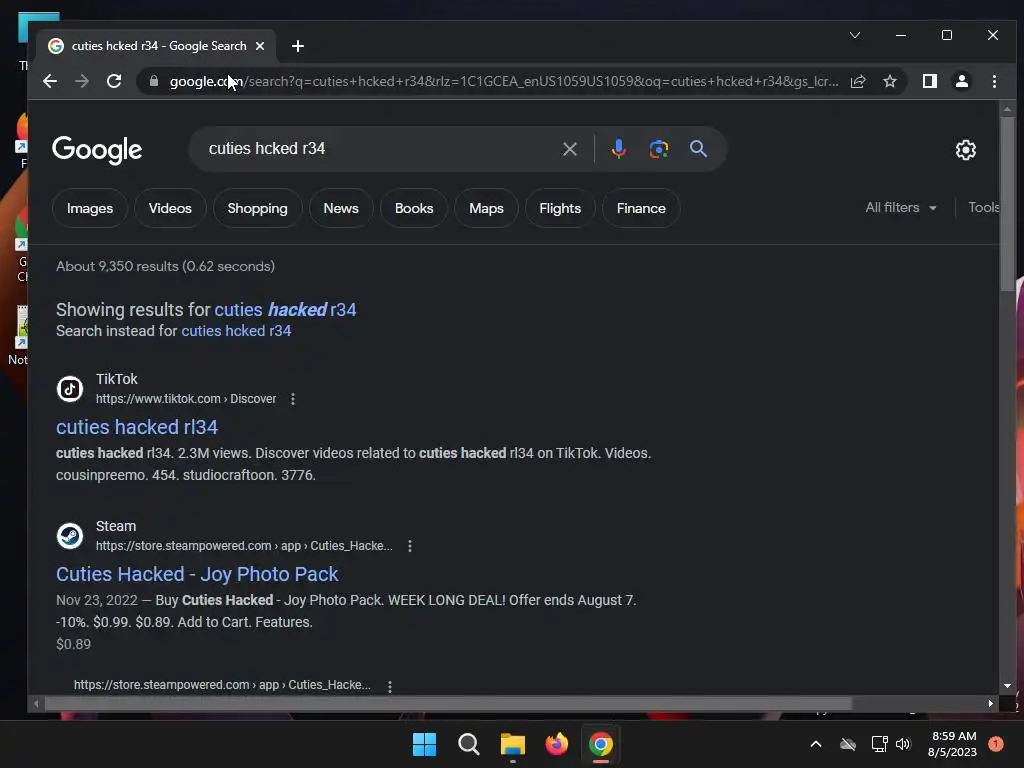1024x768 pixels.
Task: Clear the search box text
Action: coord(569,149)
